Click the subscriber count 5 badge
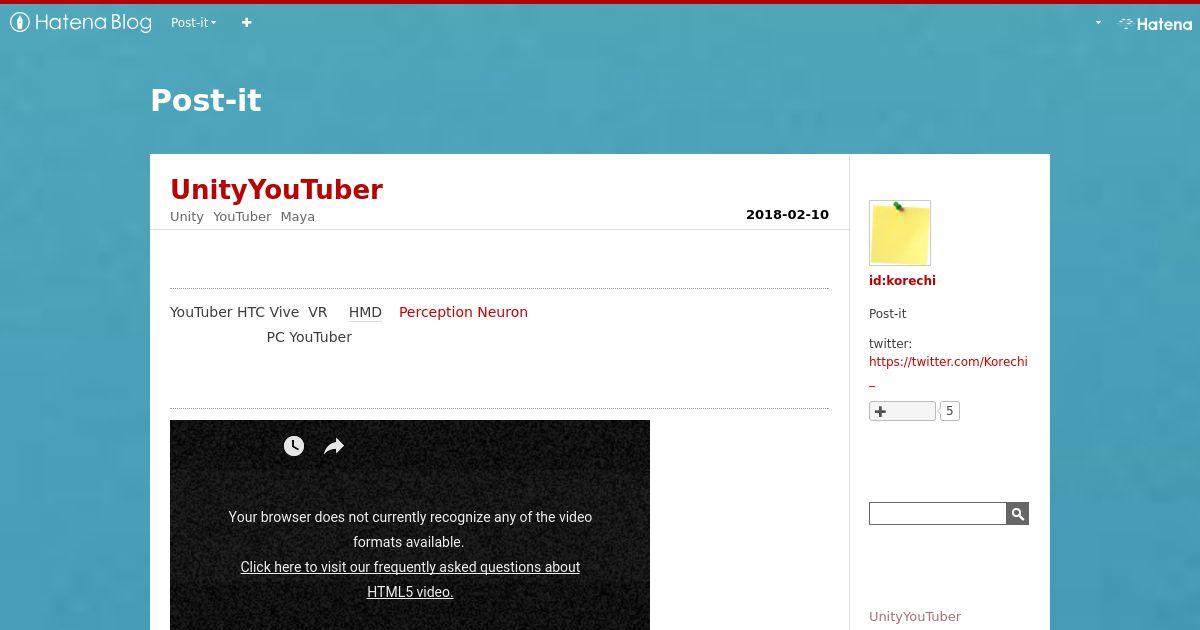Screen dimensions: 1200x630 point(950,411)
